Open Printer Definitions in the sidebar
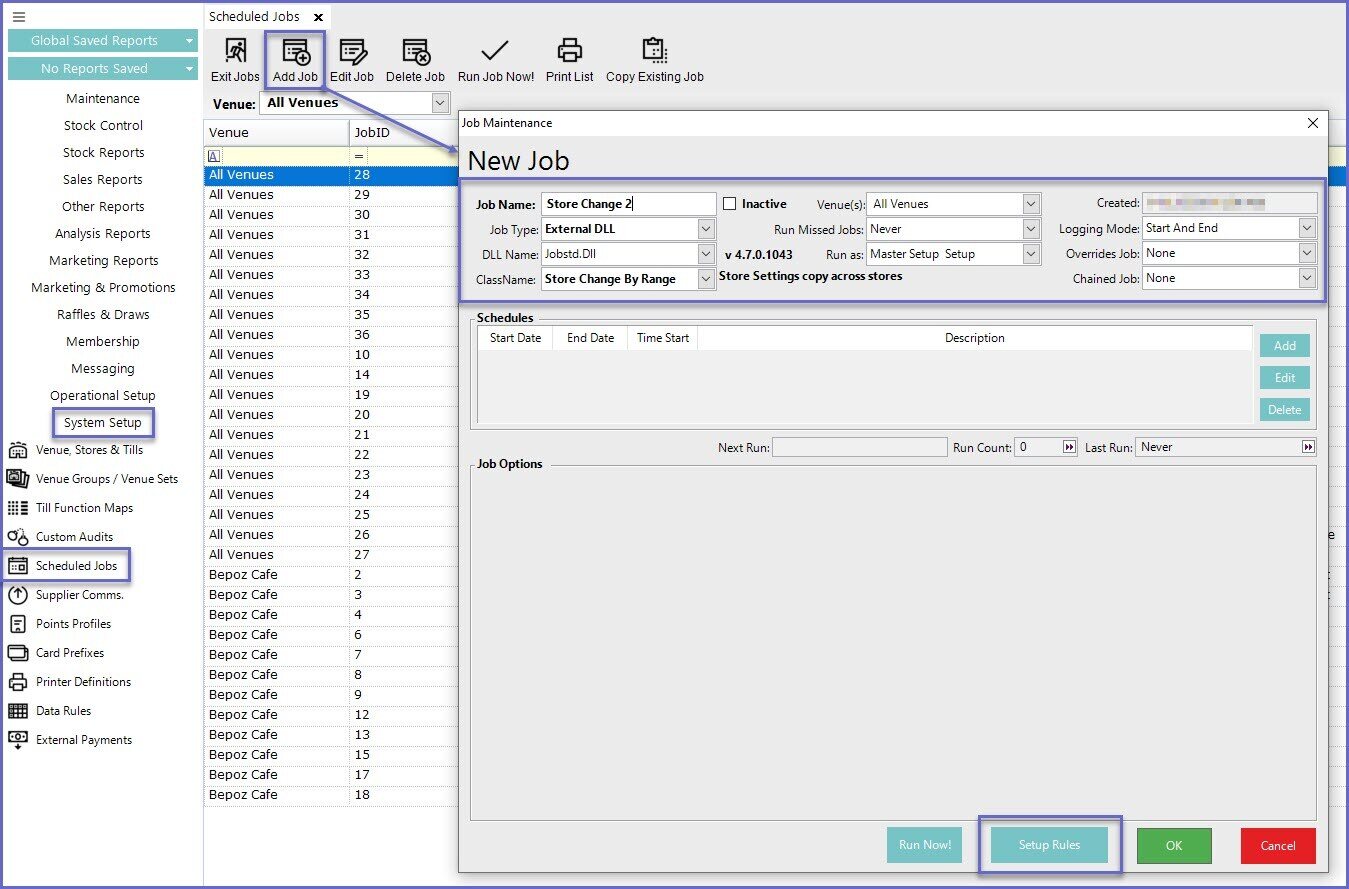This screenshot has height=889, width=1349. tap(83, 682)
